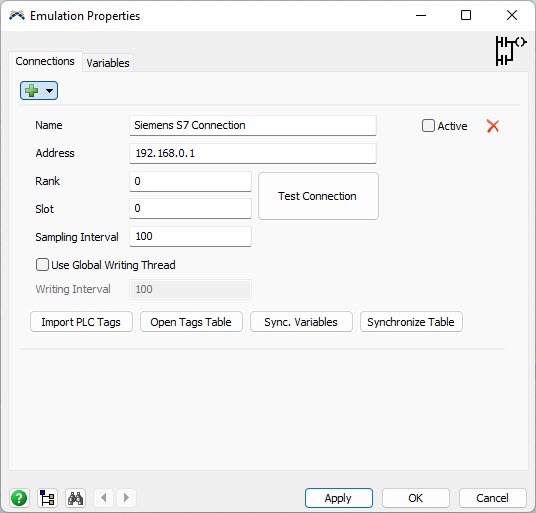Check Use Global Writing Thread

pyautogui.click(x=42, y=265)
